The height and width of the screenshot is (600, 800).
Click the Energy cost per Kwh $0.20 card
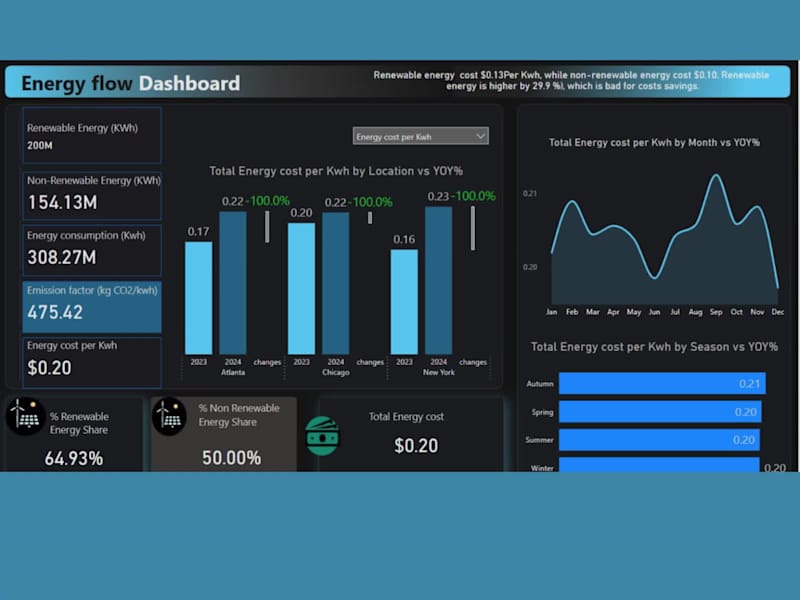(91, 362)
